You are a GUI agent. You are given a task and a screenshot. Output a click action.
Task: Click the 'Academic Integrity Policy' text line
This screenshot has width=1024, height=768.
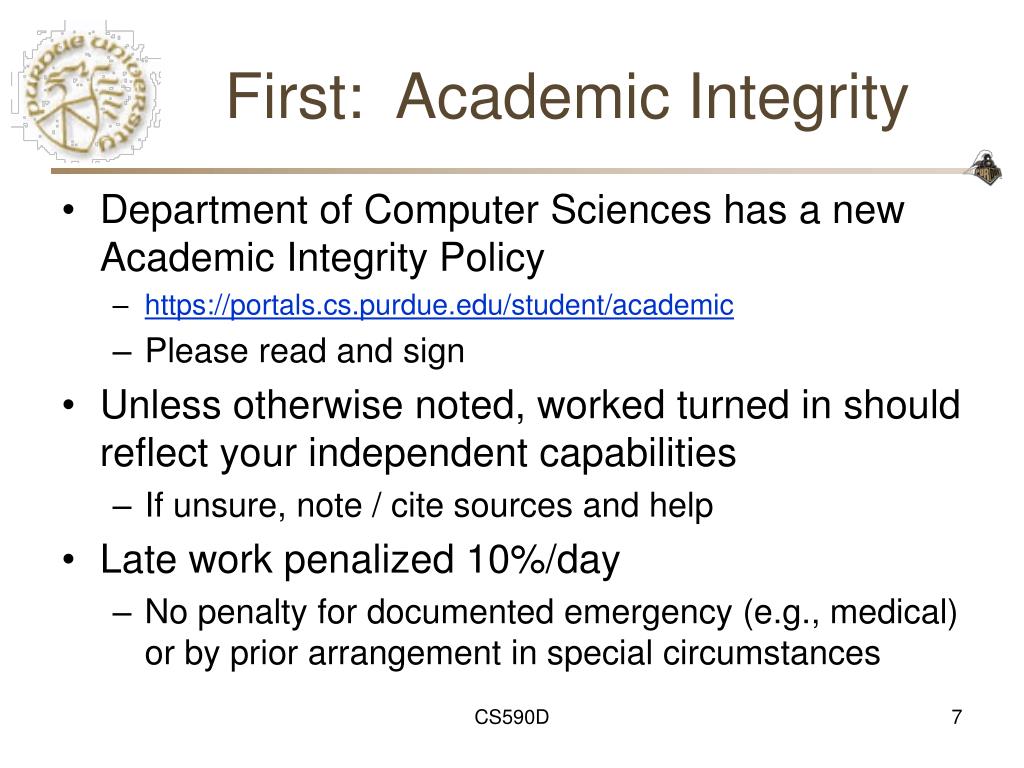click(322, 257)
